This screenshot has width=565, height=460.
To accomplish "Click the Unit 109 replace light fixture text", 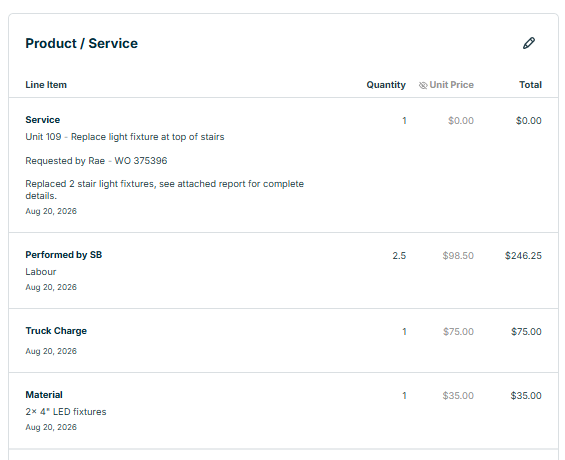I will tap(125, 137).
